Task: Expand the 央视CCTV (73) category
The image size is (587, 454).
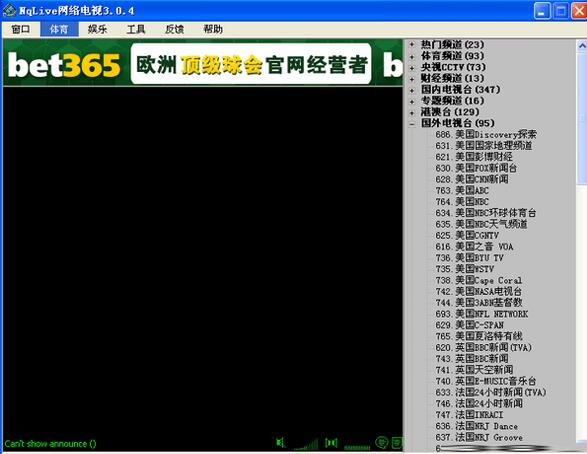Action: point(412,67)
